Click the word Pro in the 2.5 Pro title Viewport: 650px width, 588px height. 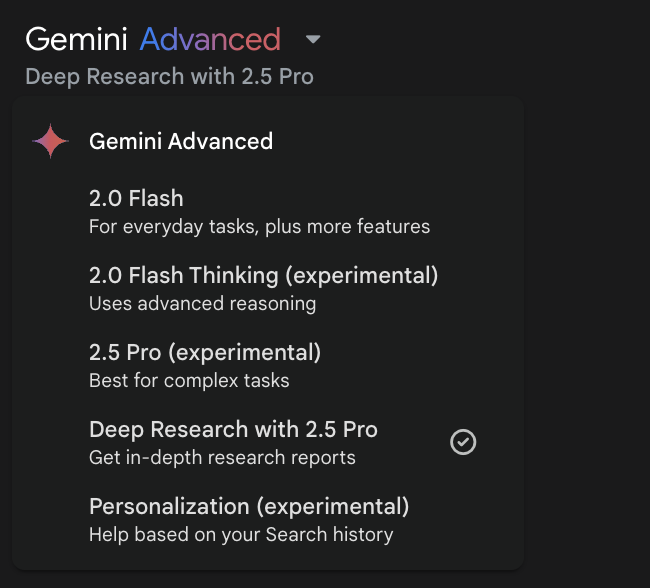[144, 353]
